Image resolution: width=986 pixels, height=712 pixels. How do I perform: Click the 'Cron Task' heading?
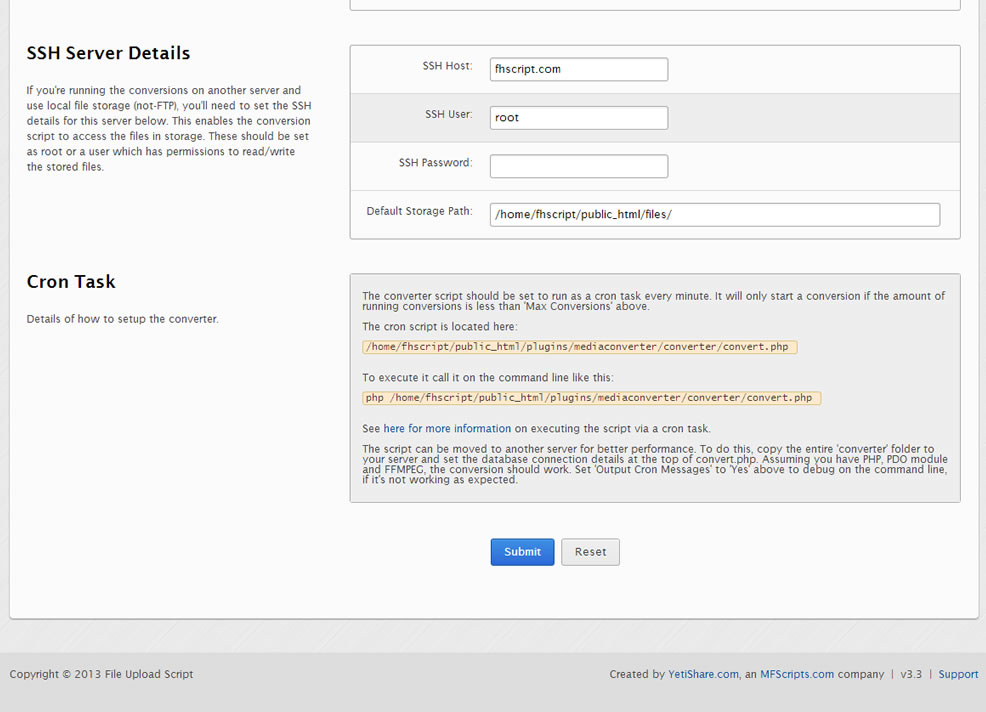point(71,281)
